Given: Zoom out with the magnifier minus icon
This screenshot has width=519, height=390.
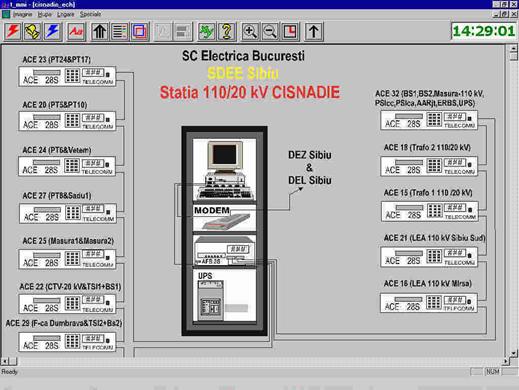Looking at the screenshot, I should [x=270, y=32].
